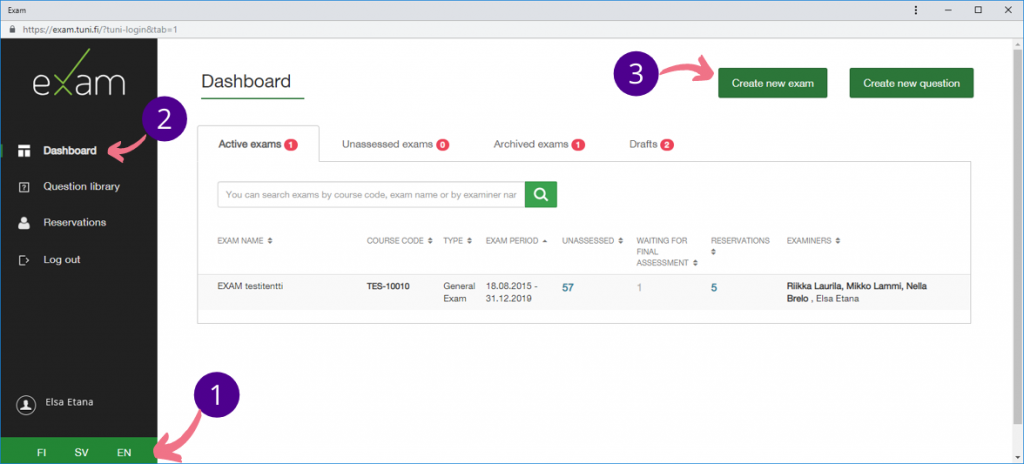Click Elsa Etana user avatar icon

26,404
